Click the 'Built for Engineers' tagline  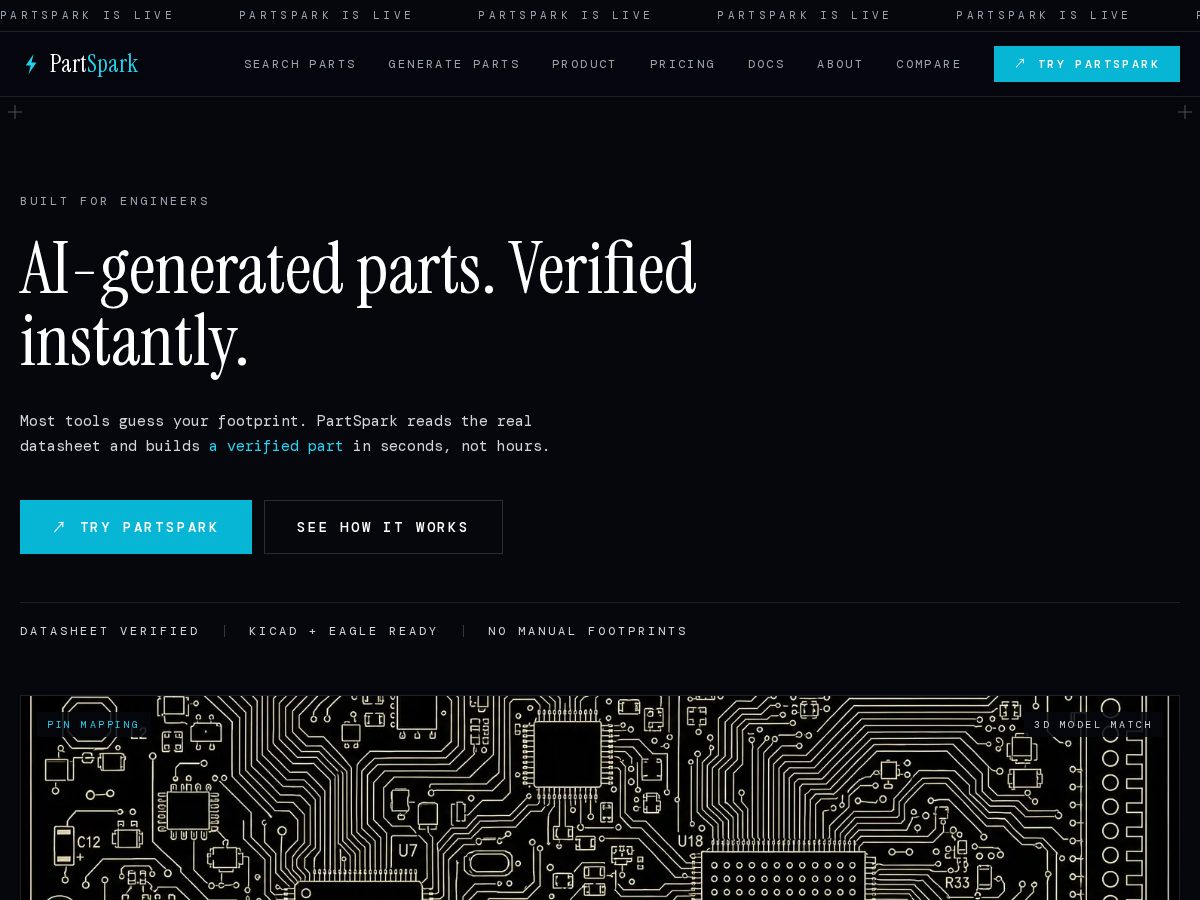click(x=115, y=201)
